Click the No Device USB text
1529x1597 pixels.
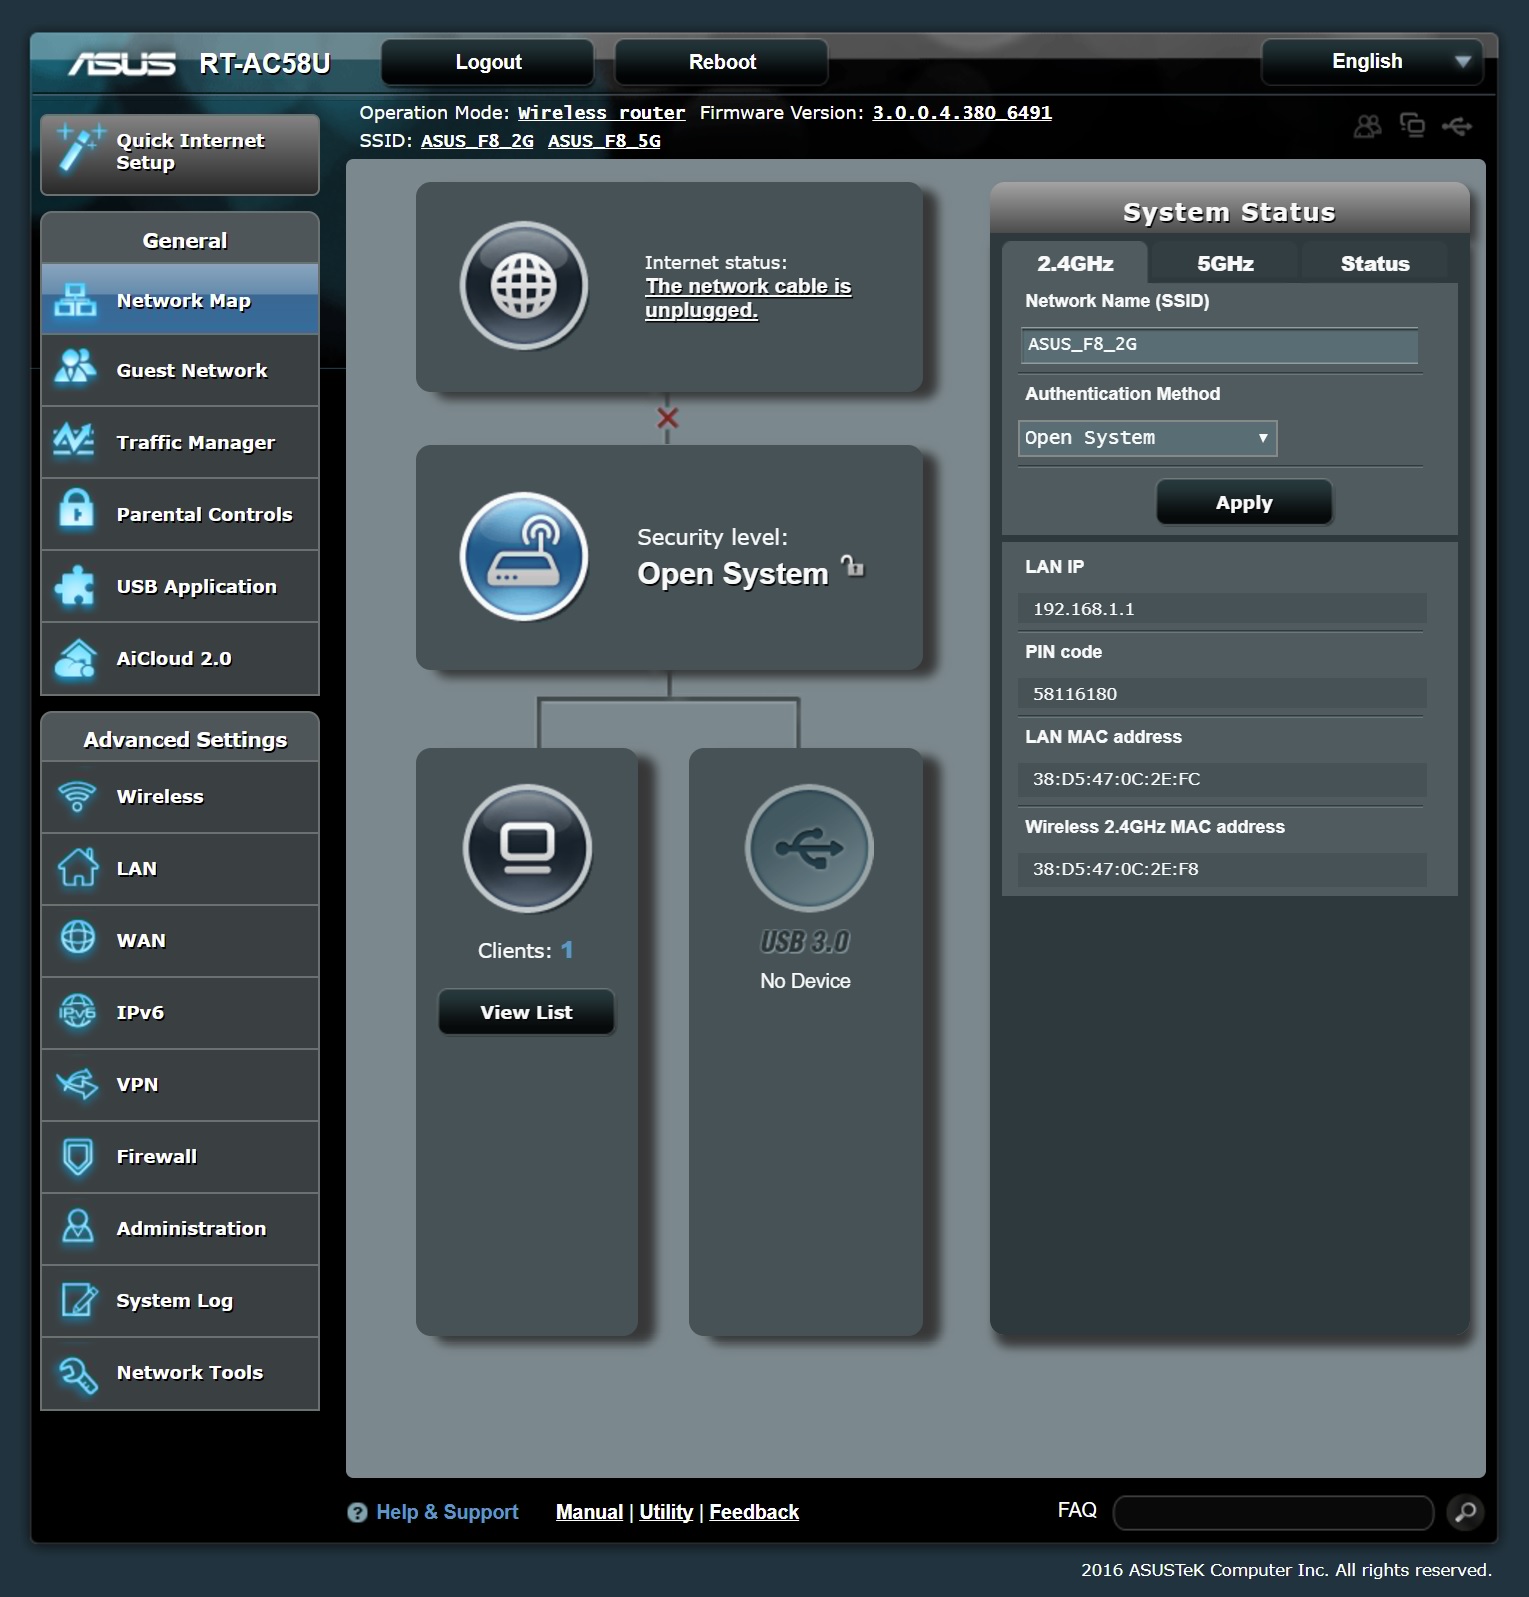[x=805, y=981]
